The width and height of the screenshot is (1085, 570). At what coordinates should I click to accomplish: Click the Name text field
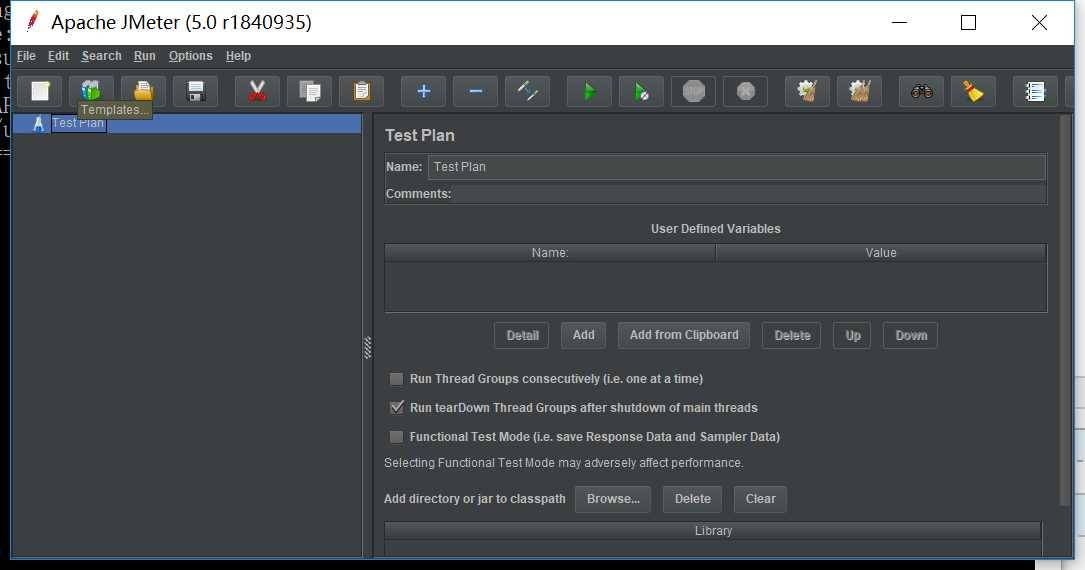736,167
